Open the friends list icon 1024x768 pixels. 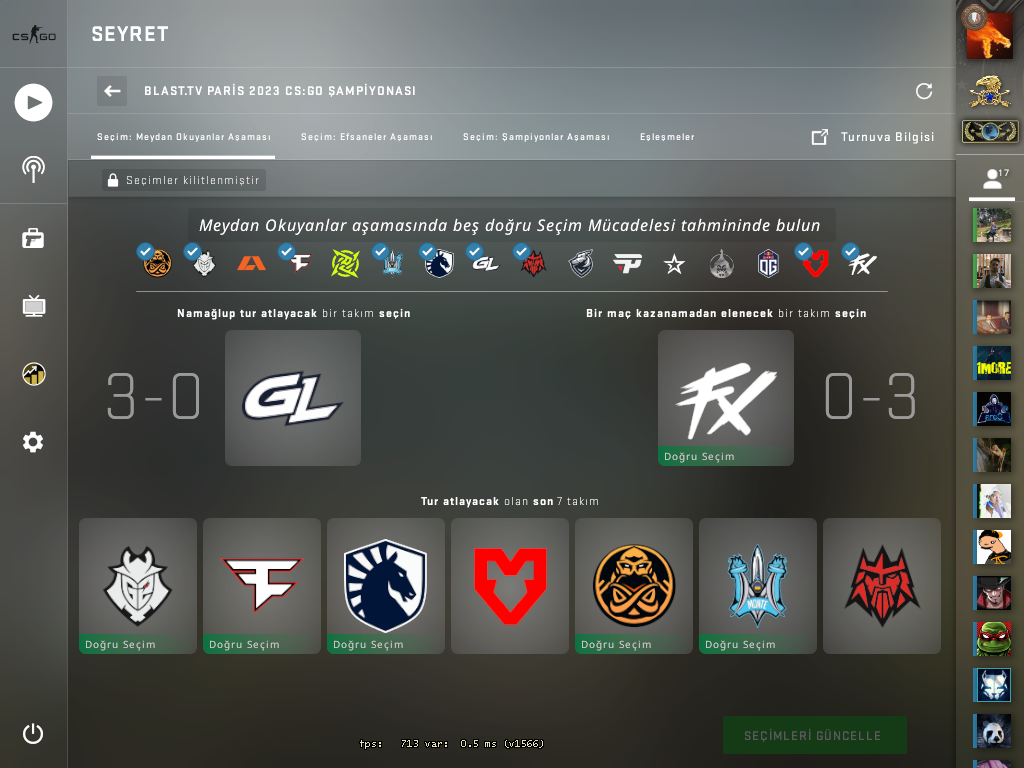point(992,179)
